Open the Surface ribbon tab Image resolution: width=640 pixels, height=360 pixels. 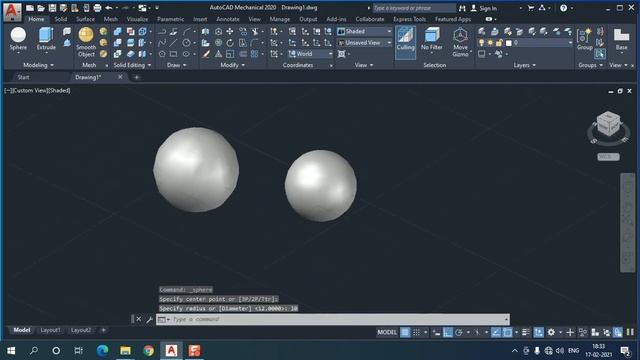click(85, 19)
